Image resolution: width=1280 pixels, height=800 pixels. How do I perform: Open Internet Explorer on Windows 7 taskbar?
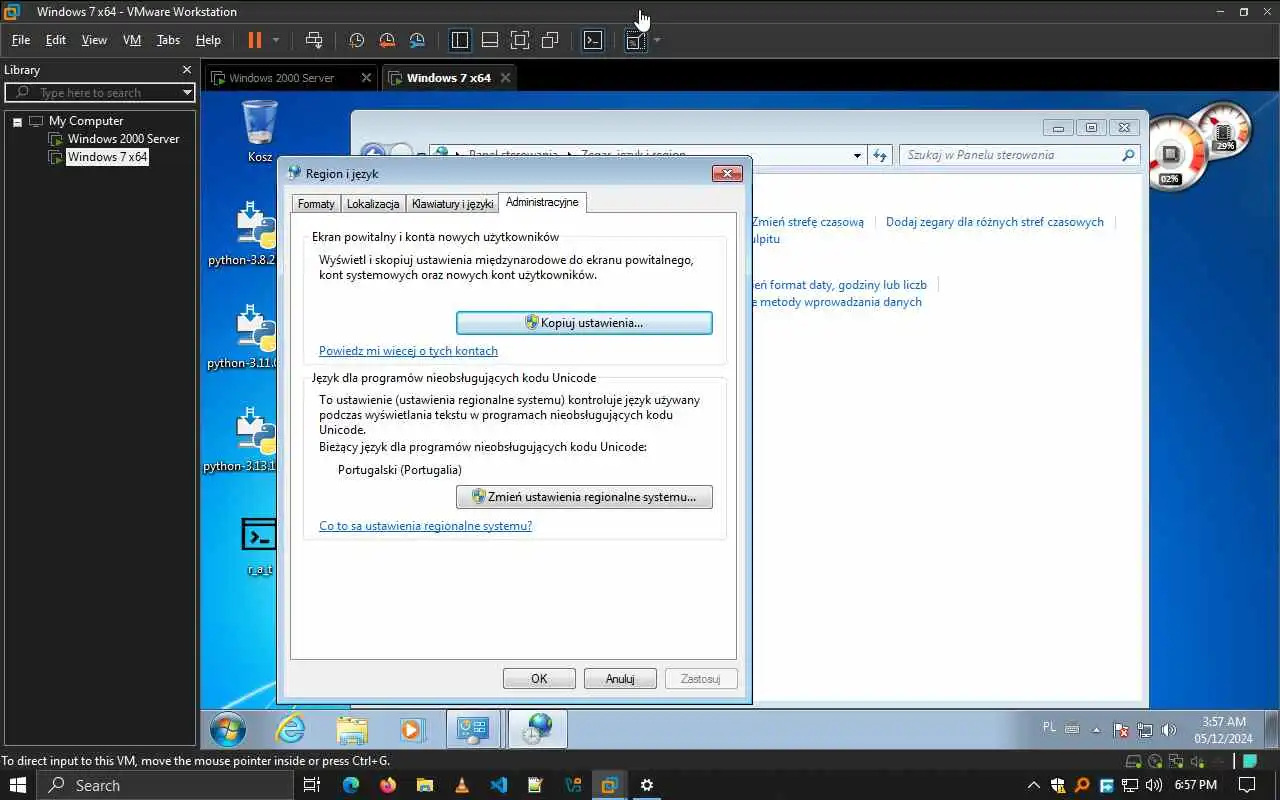coord(291,730)
